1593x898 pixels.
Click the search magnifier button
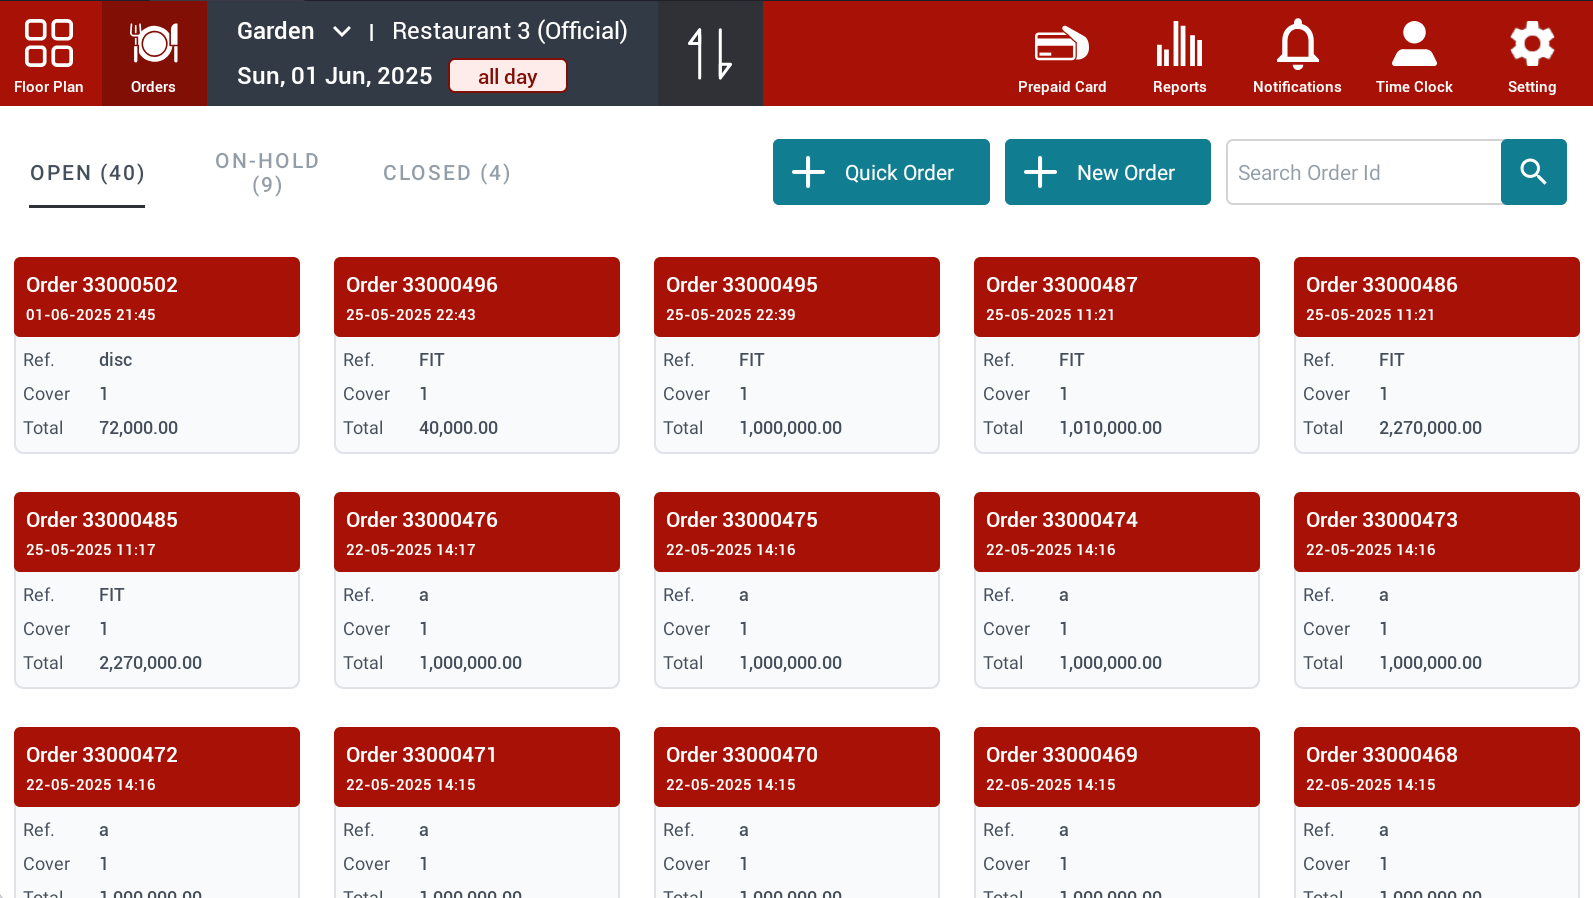pos(1534,172)
